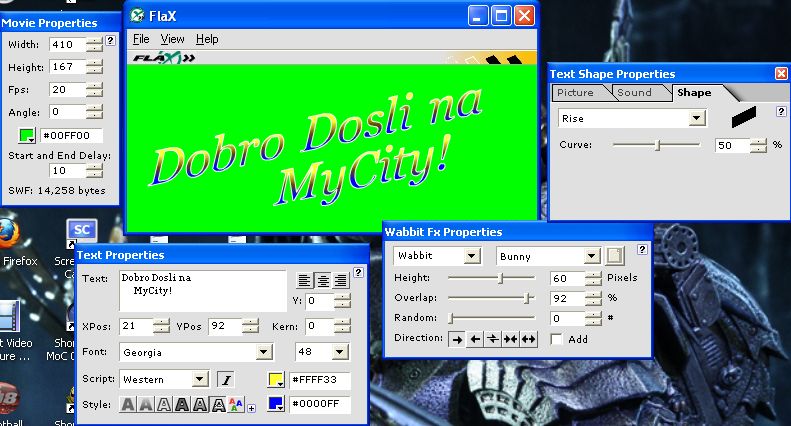This screenshot has height=426, width=791.
Task: Select the multicolor letters style
Action: [236, 404]
